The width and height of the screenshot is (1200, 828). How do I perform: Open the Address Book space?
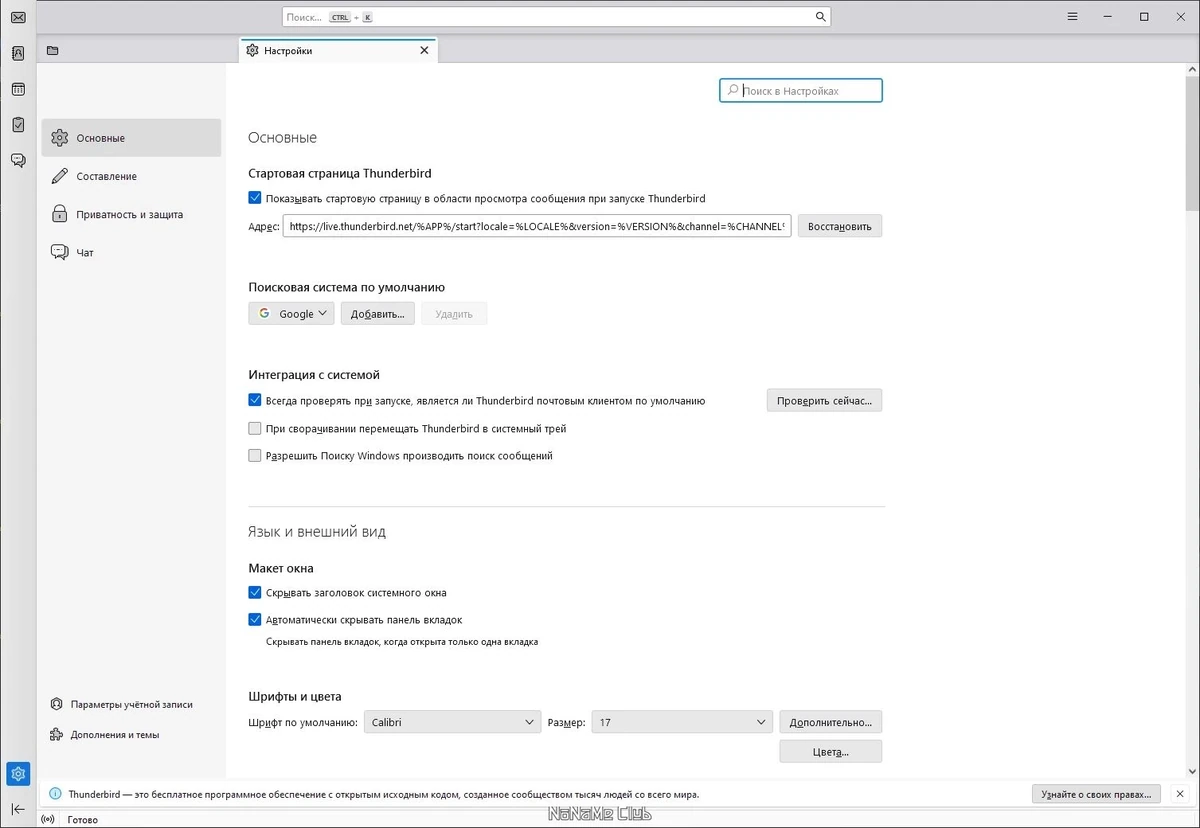18,53
